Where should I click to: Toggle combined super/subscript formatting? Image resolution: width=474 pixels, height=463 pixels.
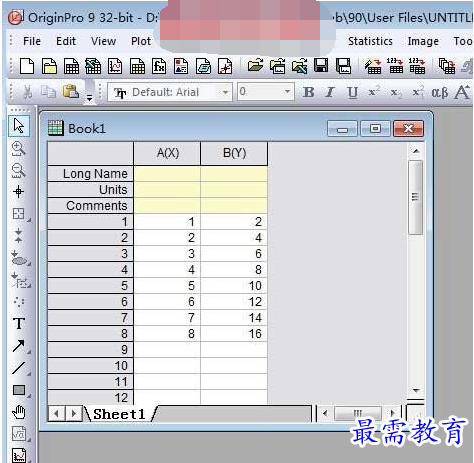[x=418, y=92]
